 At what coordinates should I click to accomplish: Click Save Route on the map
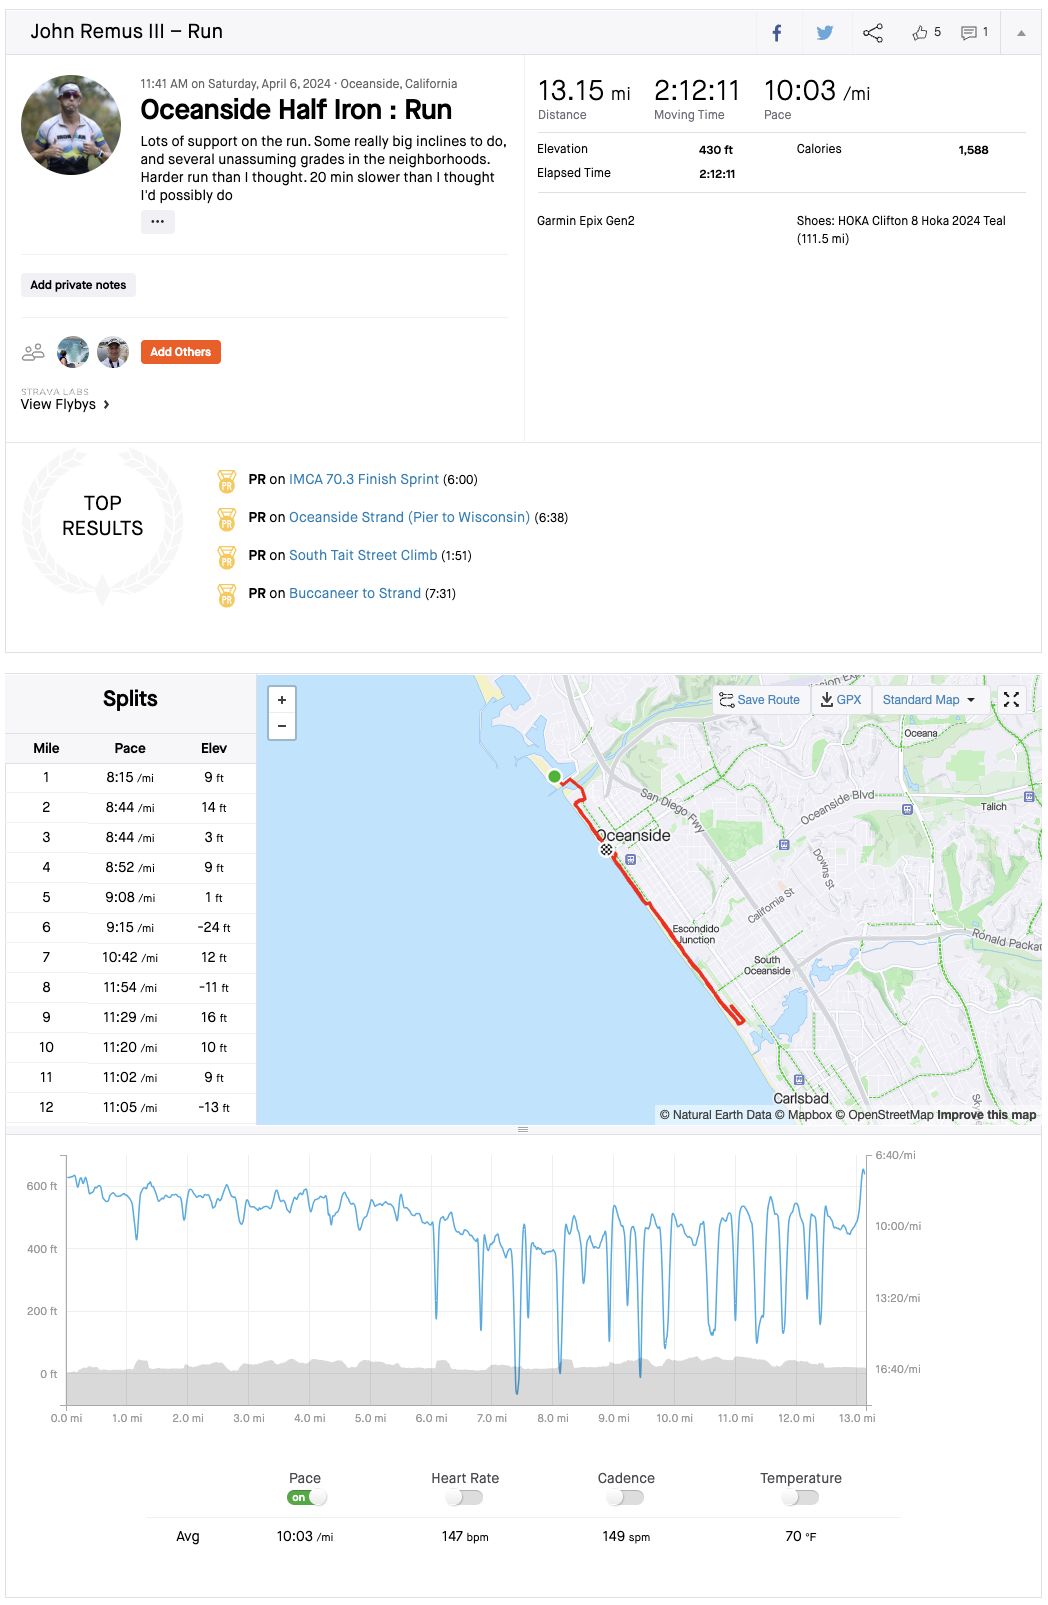[x=760, y=700]
